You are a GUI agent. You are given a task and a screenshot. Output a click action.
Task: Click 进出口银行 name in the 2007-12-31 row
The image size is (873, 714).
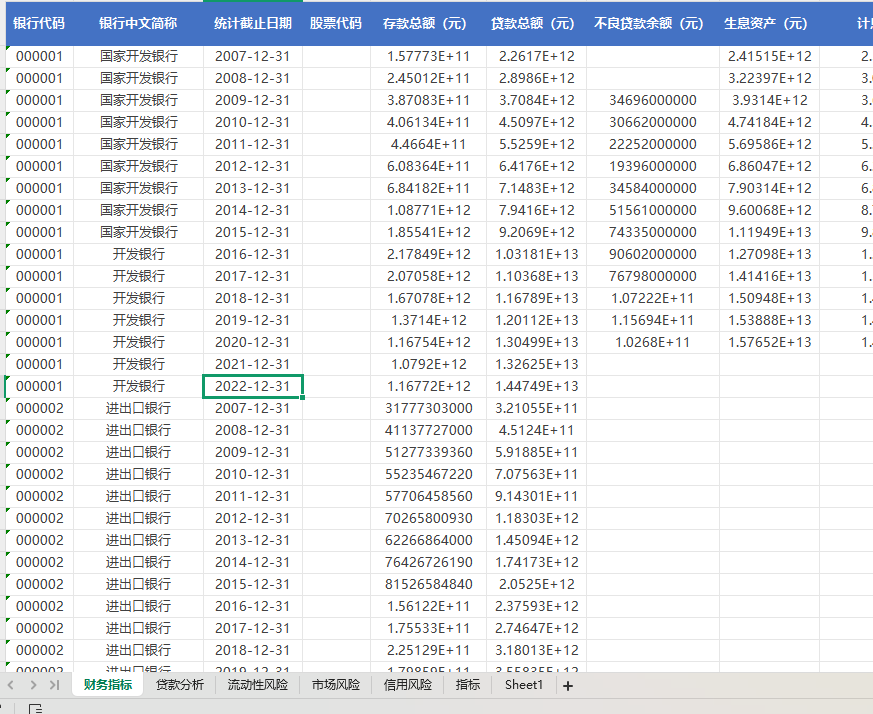click(138, 408)
